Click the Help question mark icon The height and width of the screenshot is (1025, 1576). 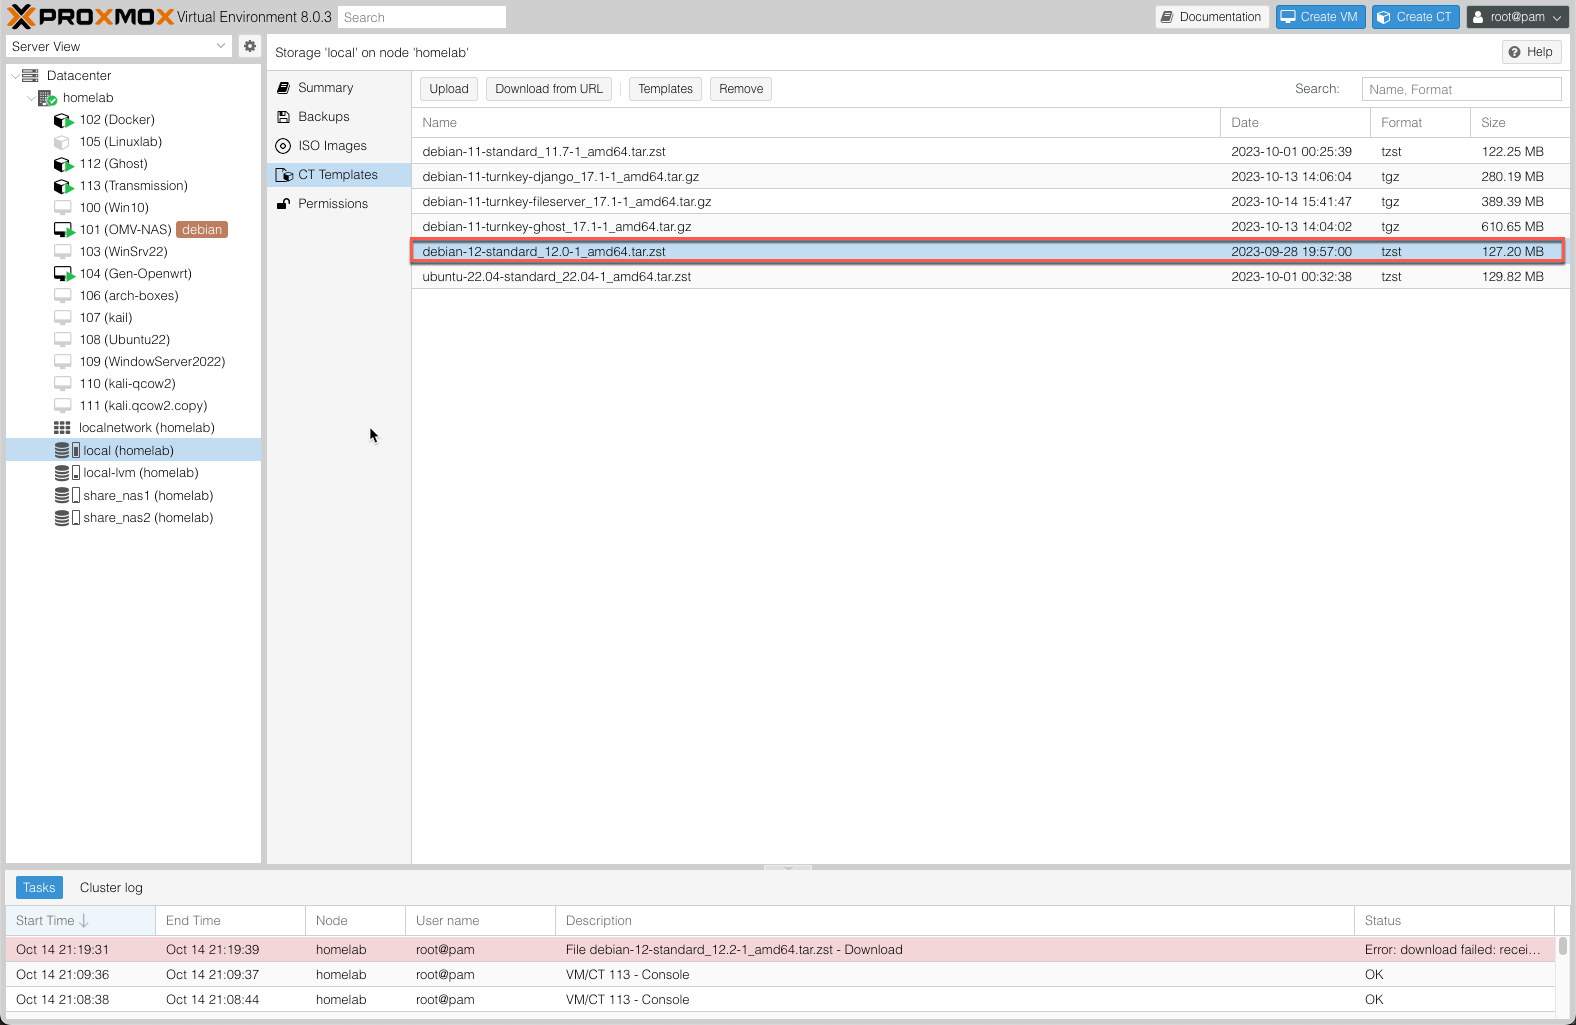1514,52
